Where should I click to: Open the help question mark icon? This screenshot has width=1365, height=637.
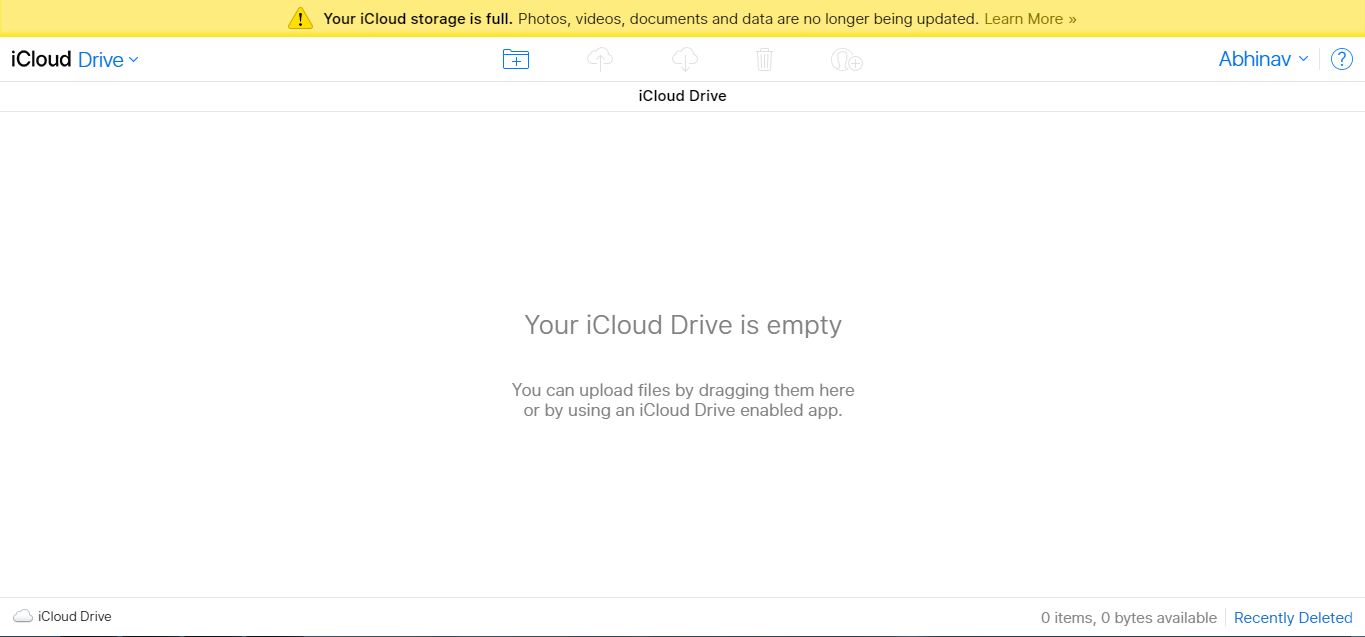(x=1341, y=59)
